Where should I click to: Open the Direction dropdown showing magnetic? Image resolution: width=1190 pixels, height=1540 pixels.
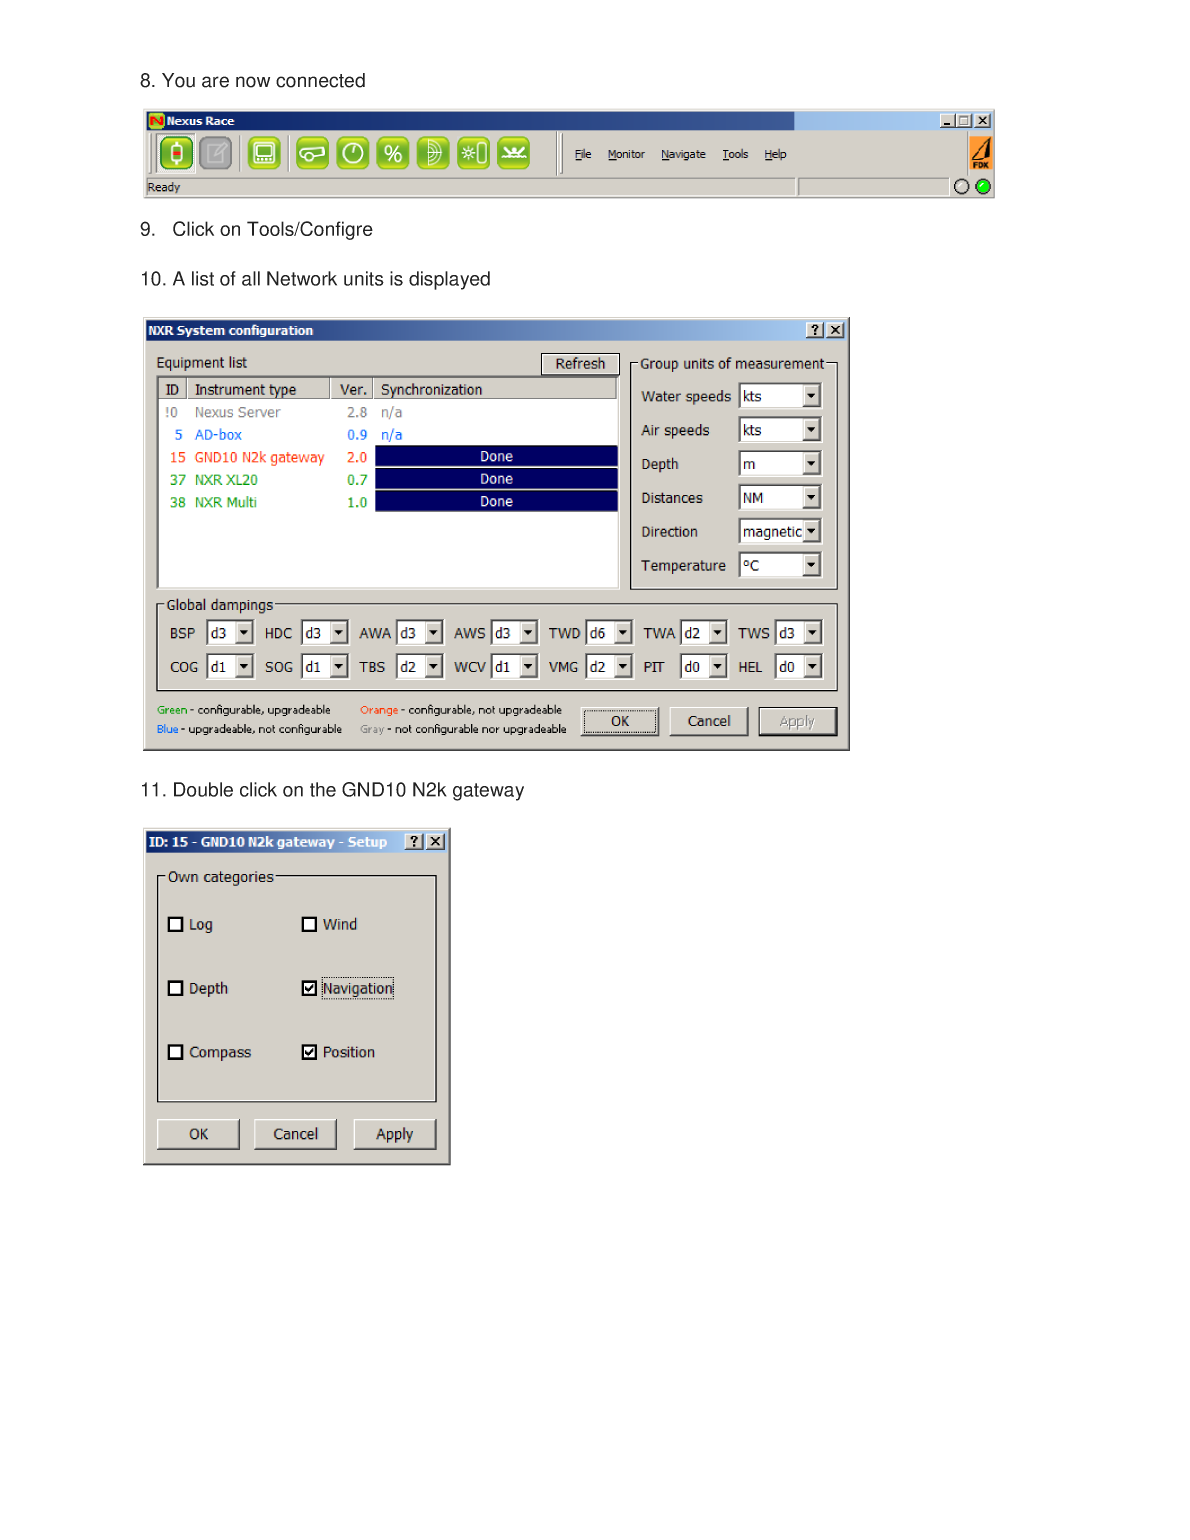[812, 531]
